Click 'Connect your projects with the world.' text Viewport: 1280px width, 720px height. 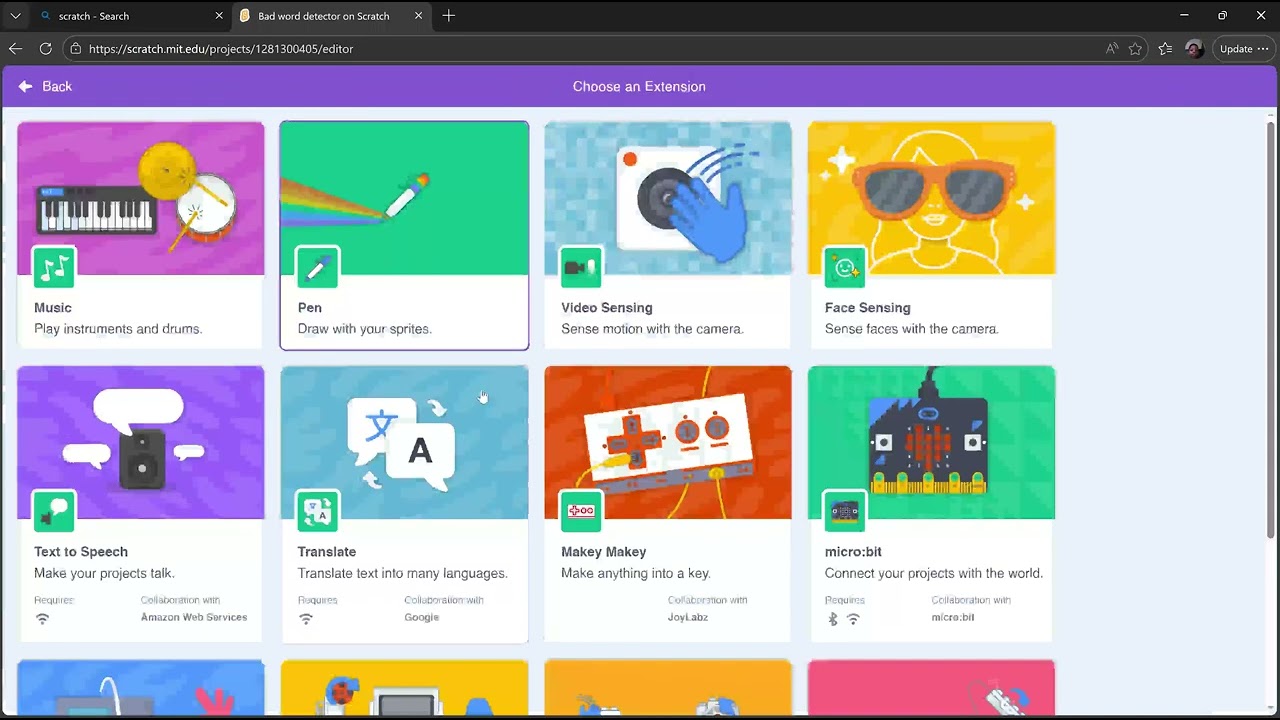coord(934,573)
